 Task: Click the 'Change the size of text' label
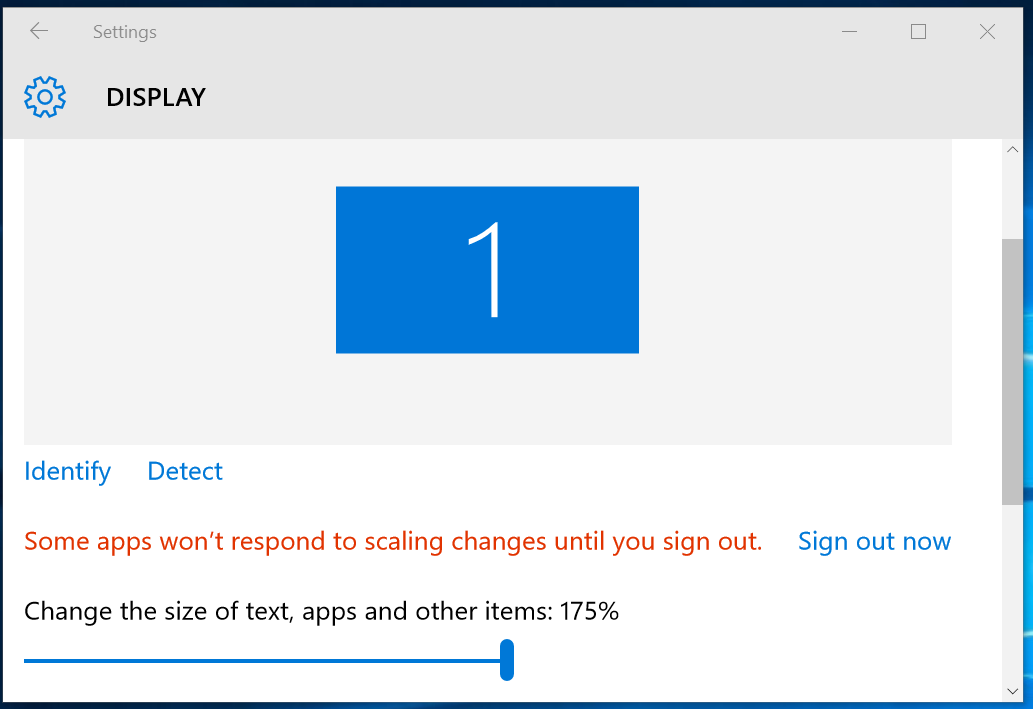[321, 611]
